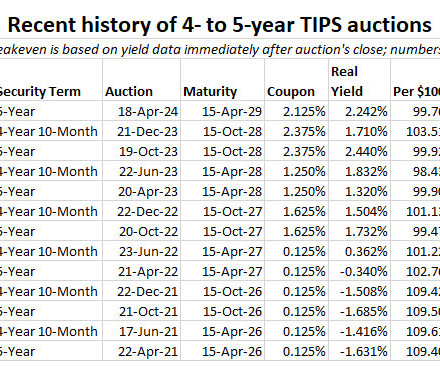Screen dimensions: 440x367
Task: Select the 23-Jun-22 auction date cell
Action: pos(141,251)
